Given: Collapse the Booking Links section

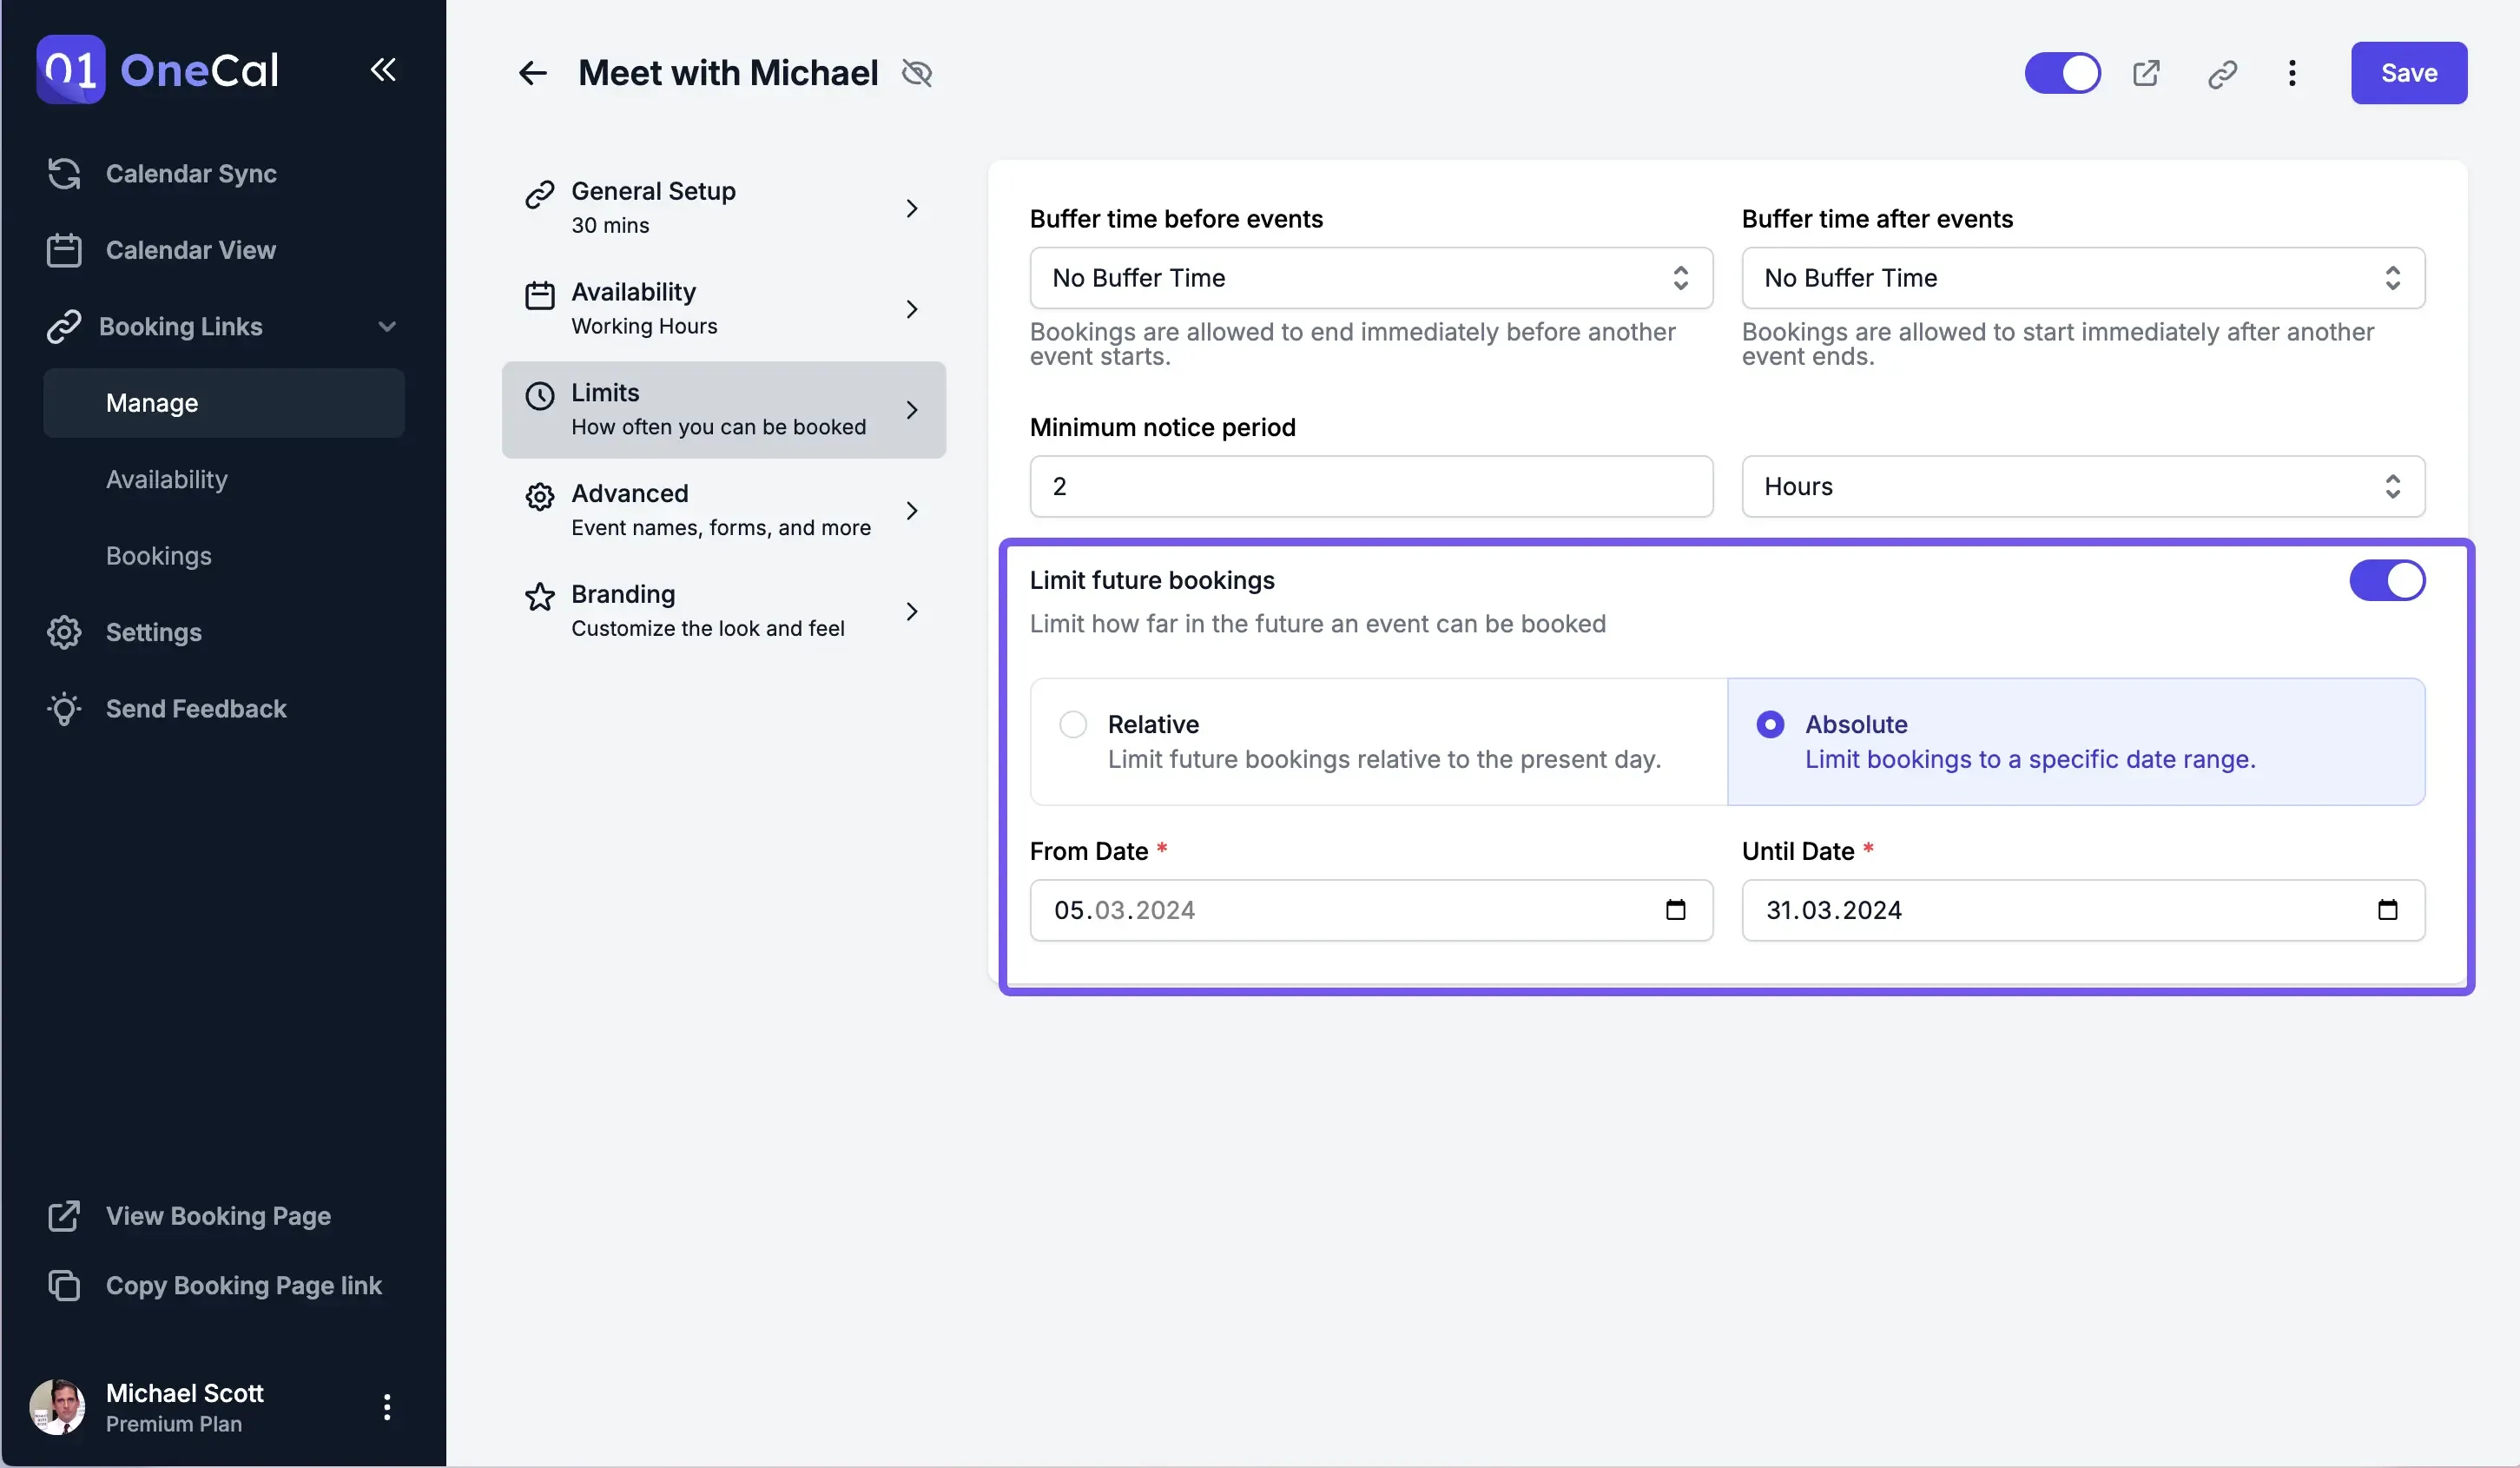Looking at the screenshot, I should (x=388, y=326).
